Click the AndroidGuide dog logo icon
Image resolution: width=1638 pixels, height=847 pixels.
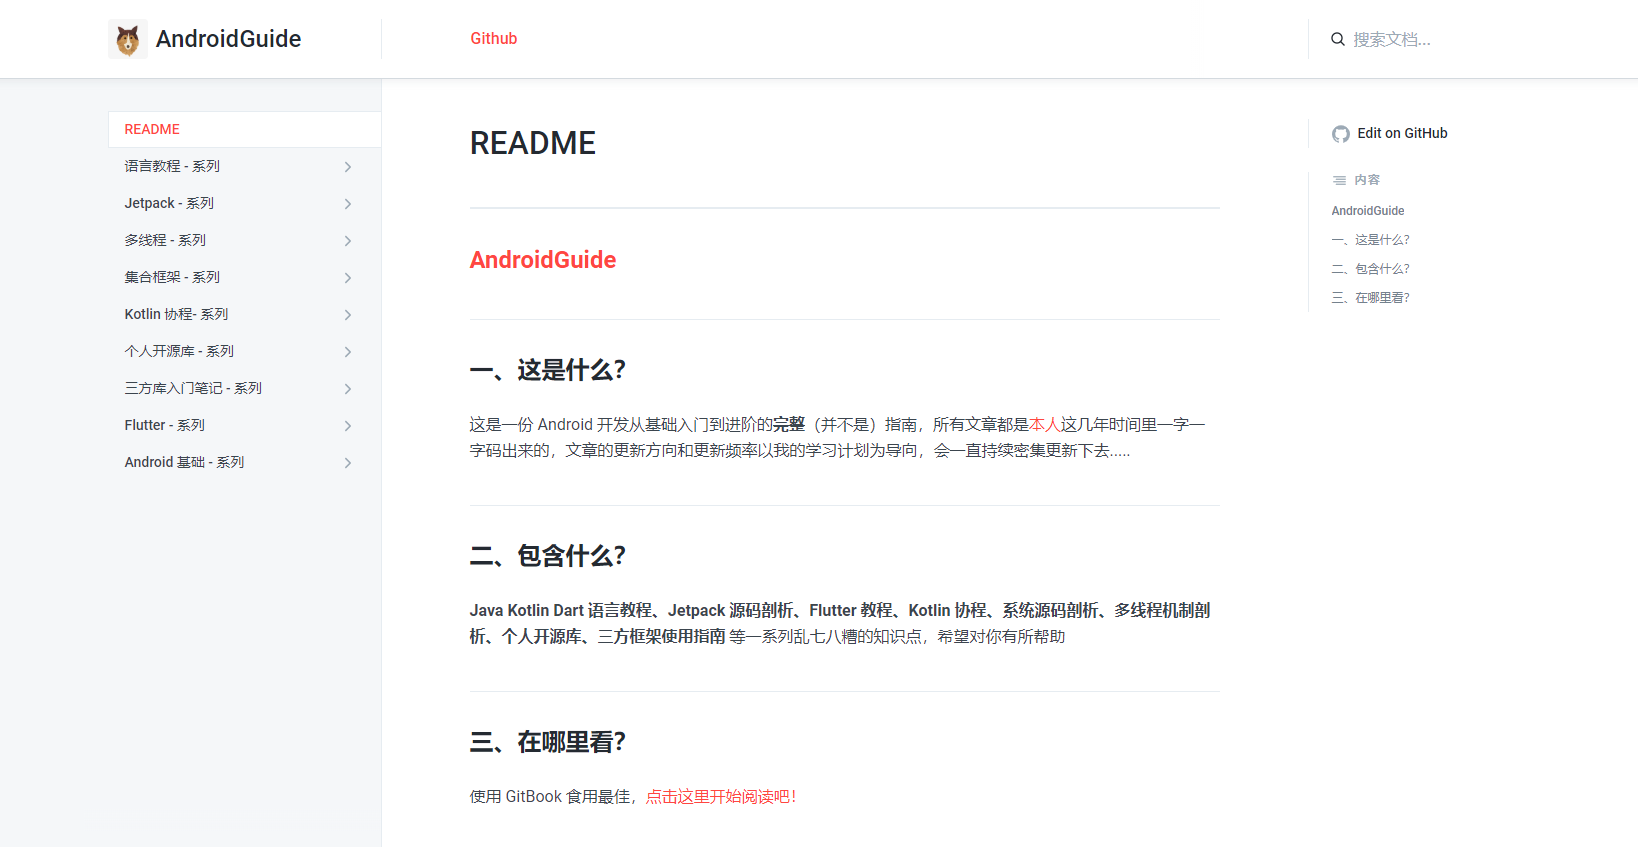pos(127,39)
